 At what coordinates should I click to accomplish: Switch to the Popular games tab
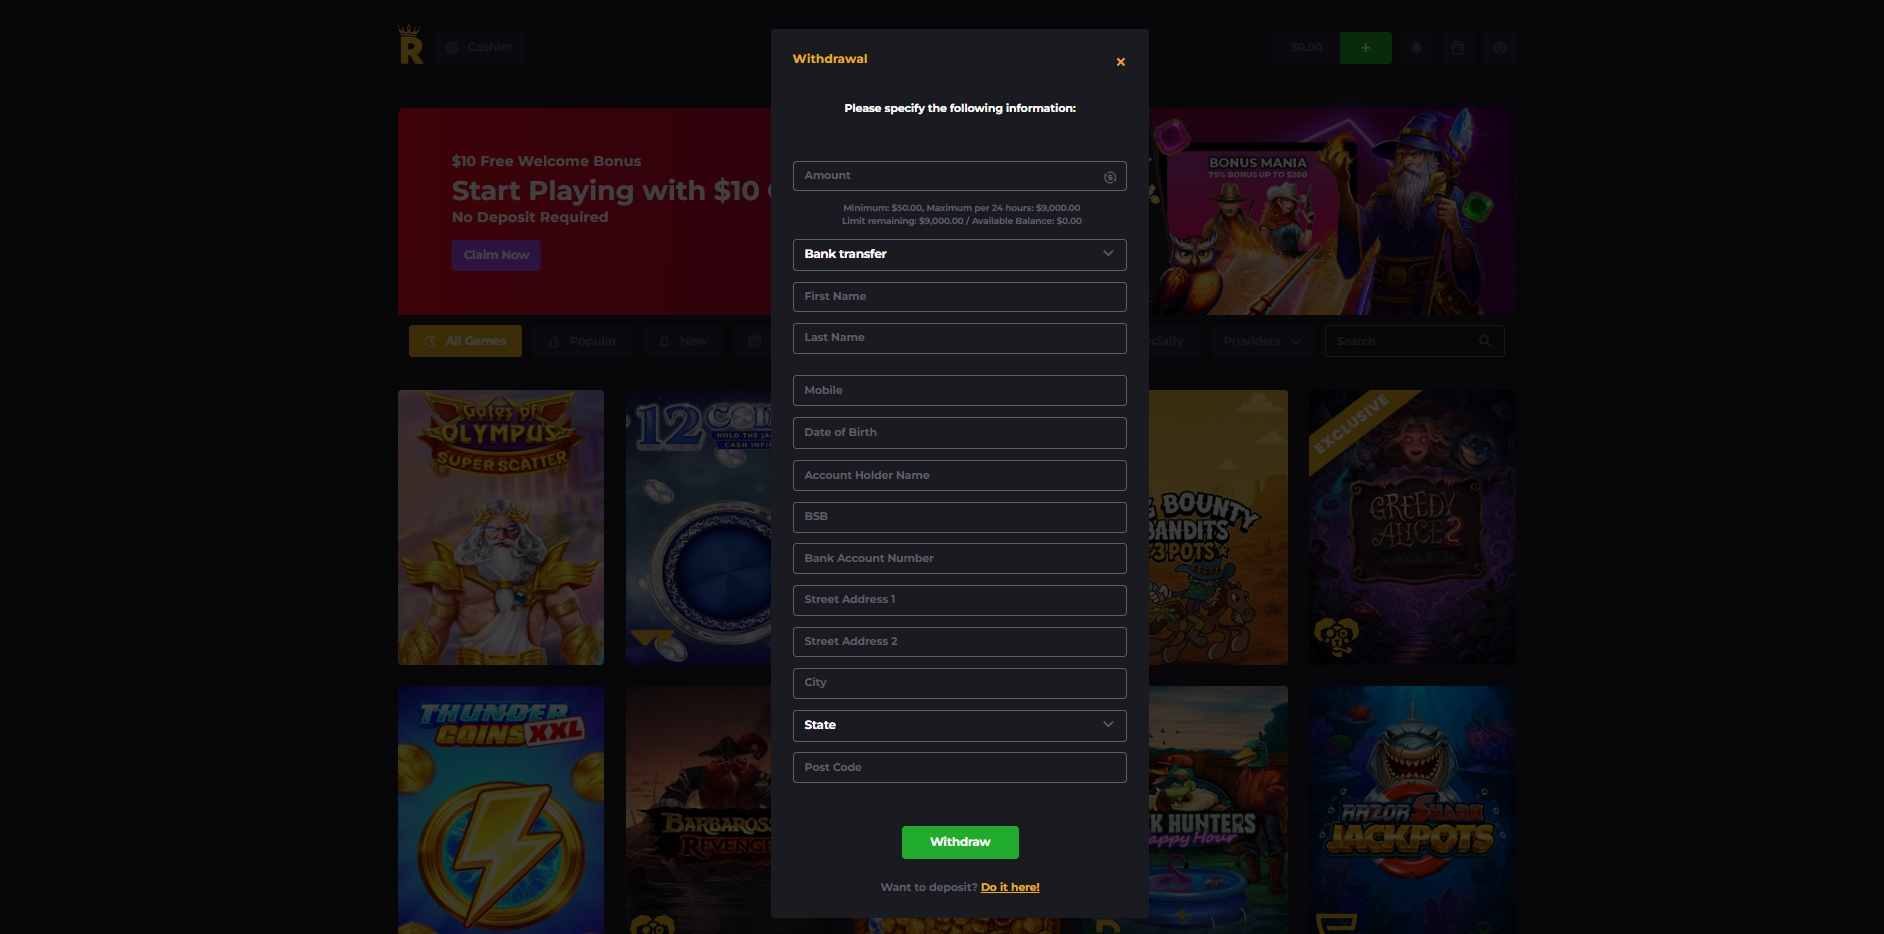(581, 341)
